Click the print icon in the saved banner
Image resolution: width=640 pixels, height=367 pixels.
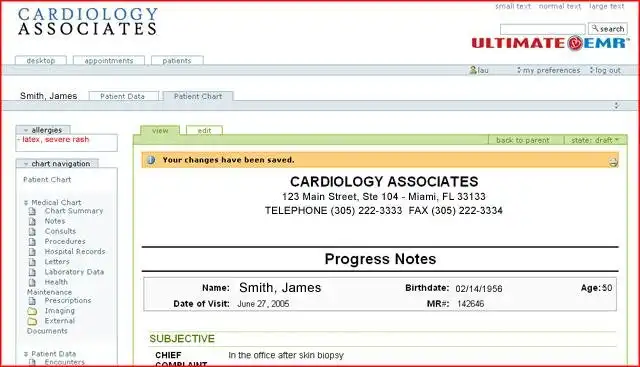point(613,162)
